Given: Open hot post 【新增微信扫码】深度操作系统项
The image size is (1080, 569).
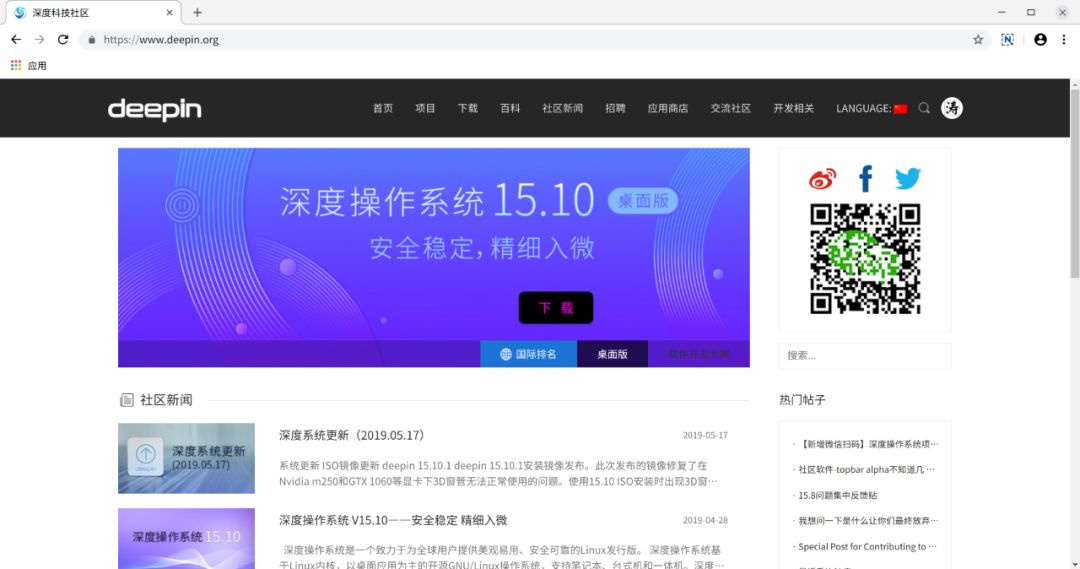Looking at the screenshot, I should tap(868, 444).
